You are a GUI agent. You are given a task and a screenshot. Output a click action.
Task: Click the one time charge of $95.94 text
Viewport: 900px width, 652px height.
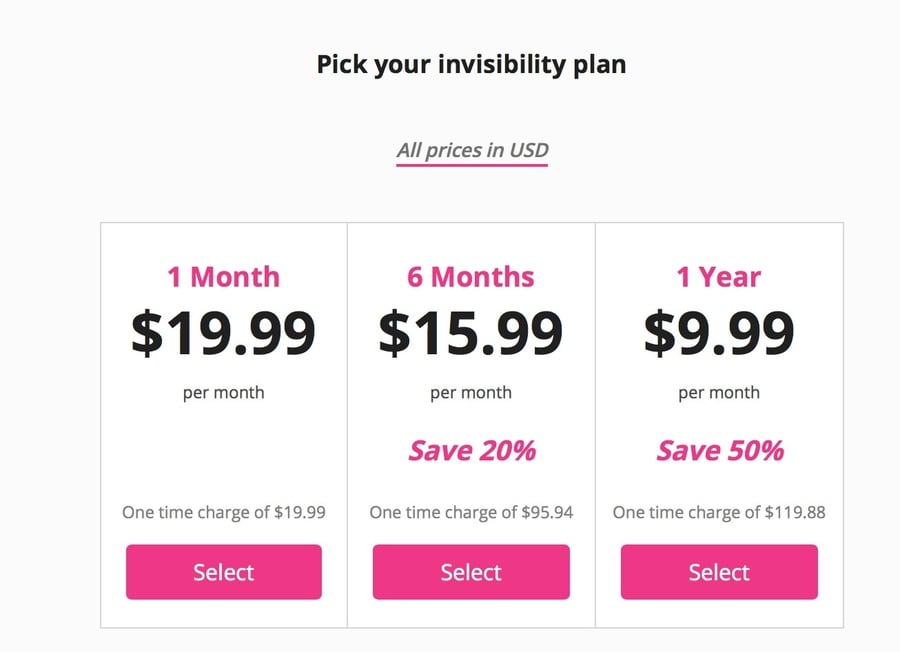(471, 512)
